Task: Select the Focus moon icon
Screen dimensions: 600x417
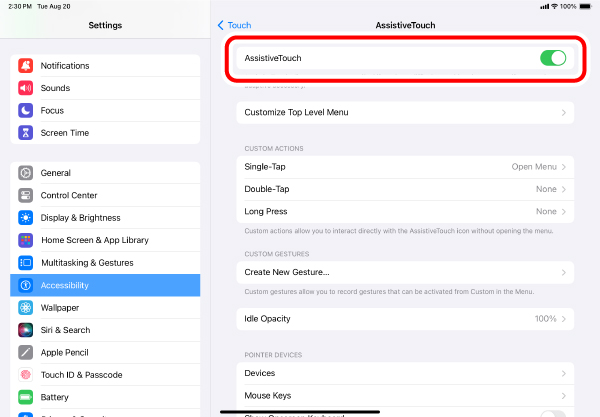Action: click(x=26, y=111)
